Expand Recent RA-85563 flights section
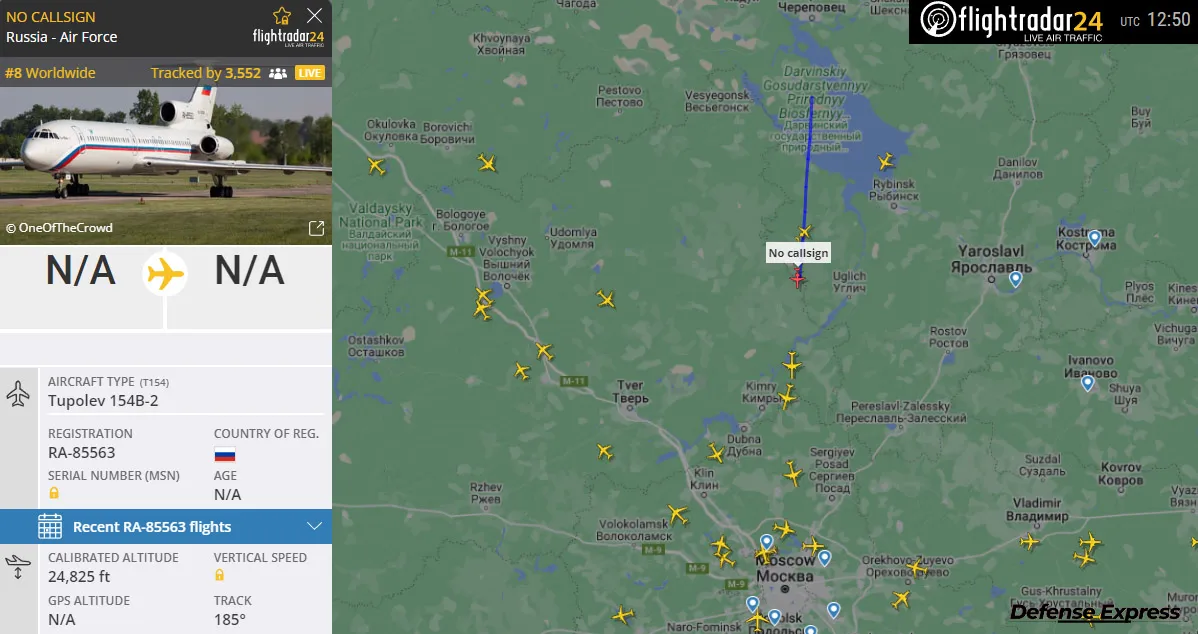 166,526
